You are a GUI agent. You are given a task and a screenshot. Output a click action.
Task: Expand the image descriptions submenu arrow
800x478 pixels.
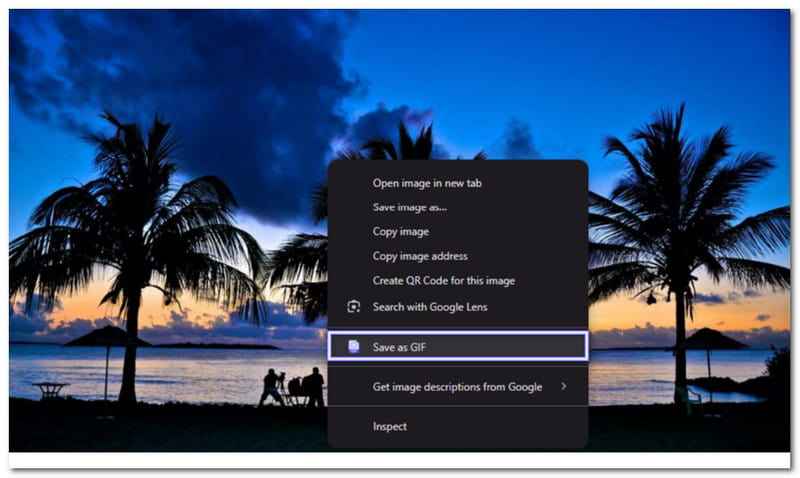tap(563, 386)
